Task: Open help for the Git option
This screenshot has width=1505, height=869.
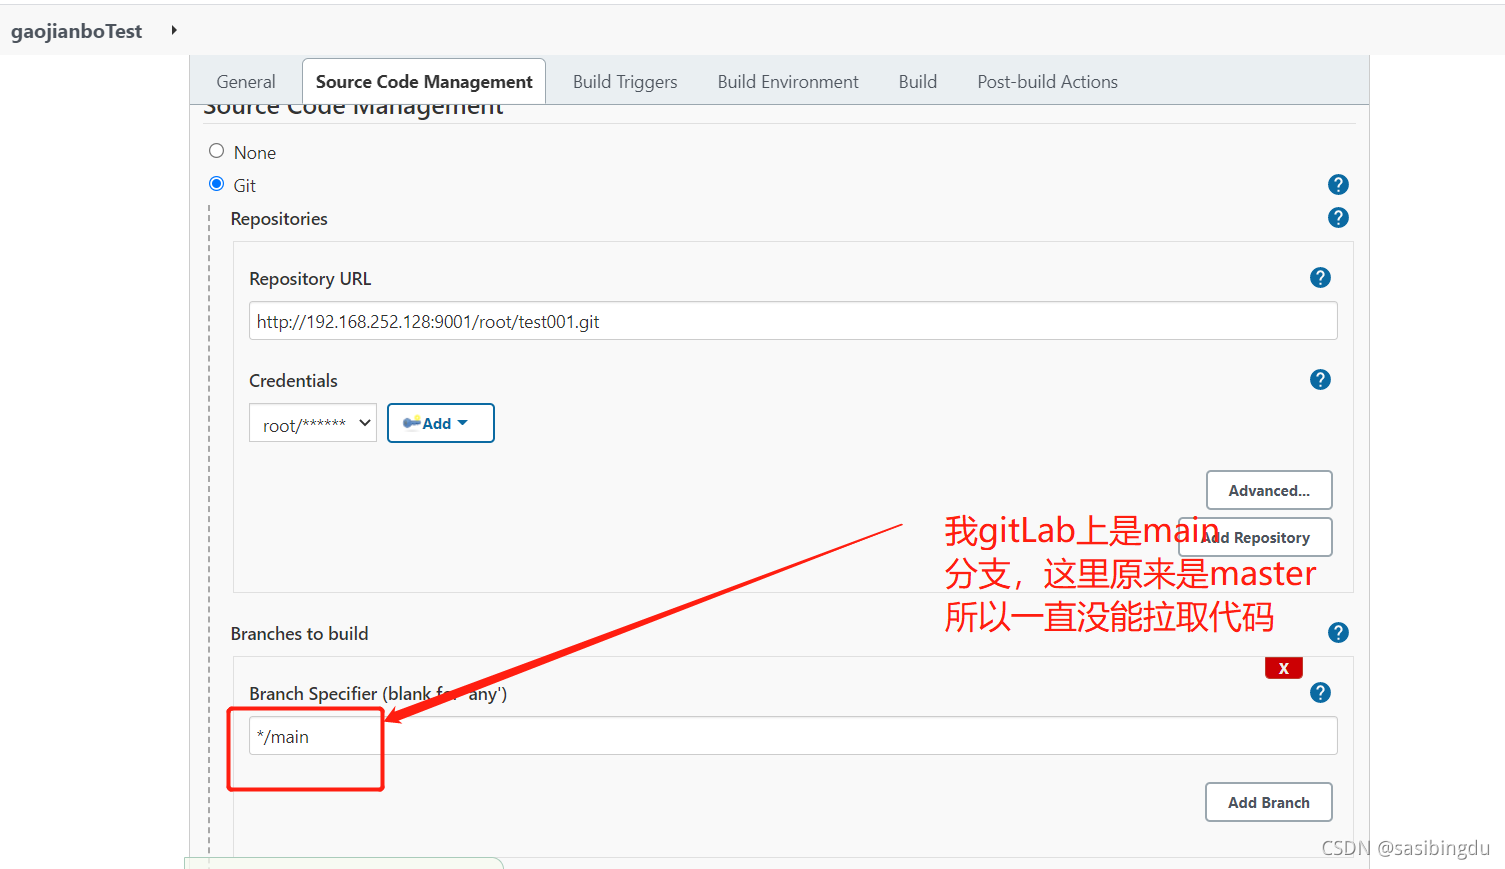Action: tap(1338, 185)
